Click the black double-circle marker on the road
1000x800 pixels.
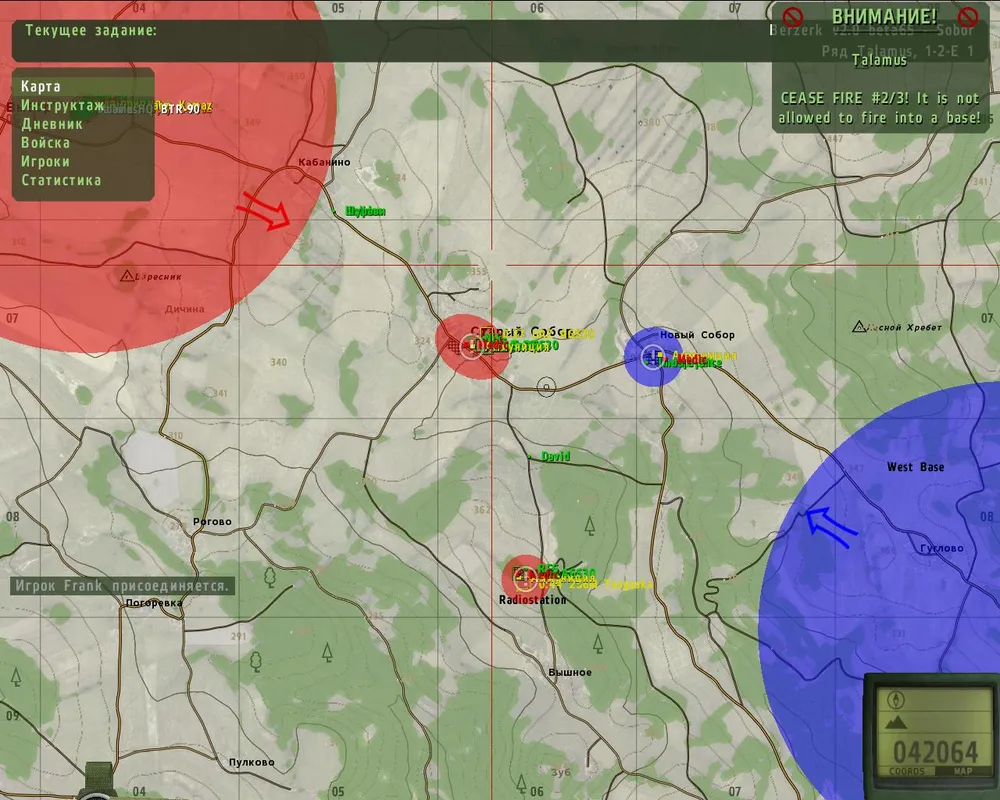coord(546,387)
